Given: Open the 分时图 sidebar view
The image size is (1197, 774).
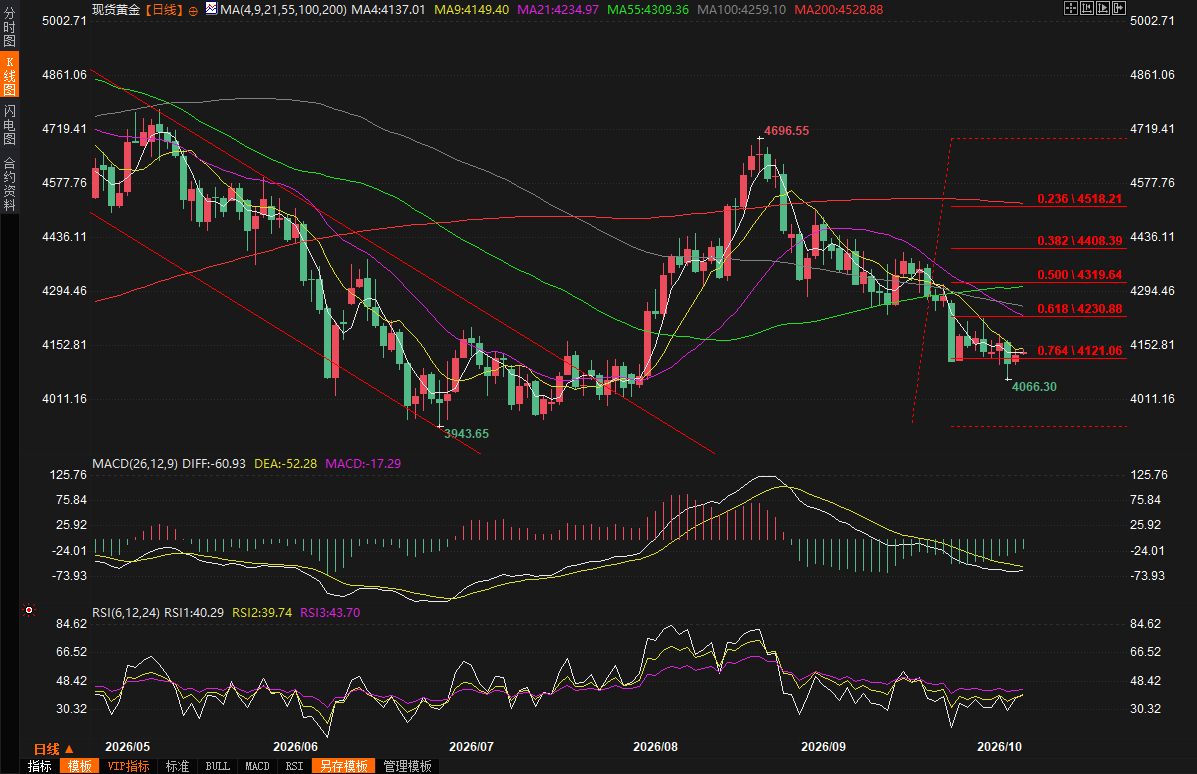Looking at the screenshot, I should click(x=9, y=27).
